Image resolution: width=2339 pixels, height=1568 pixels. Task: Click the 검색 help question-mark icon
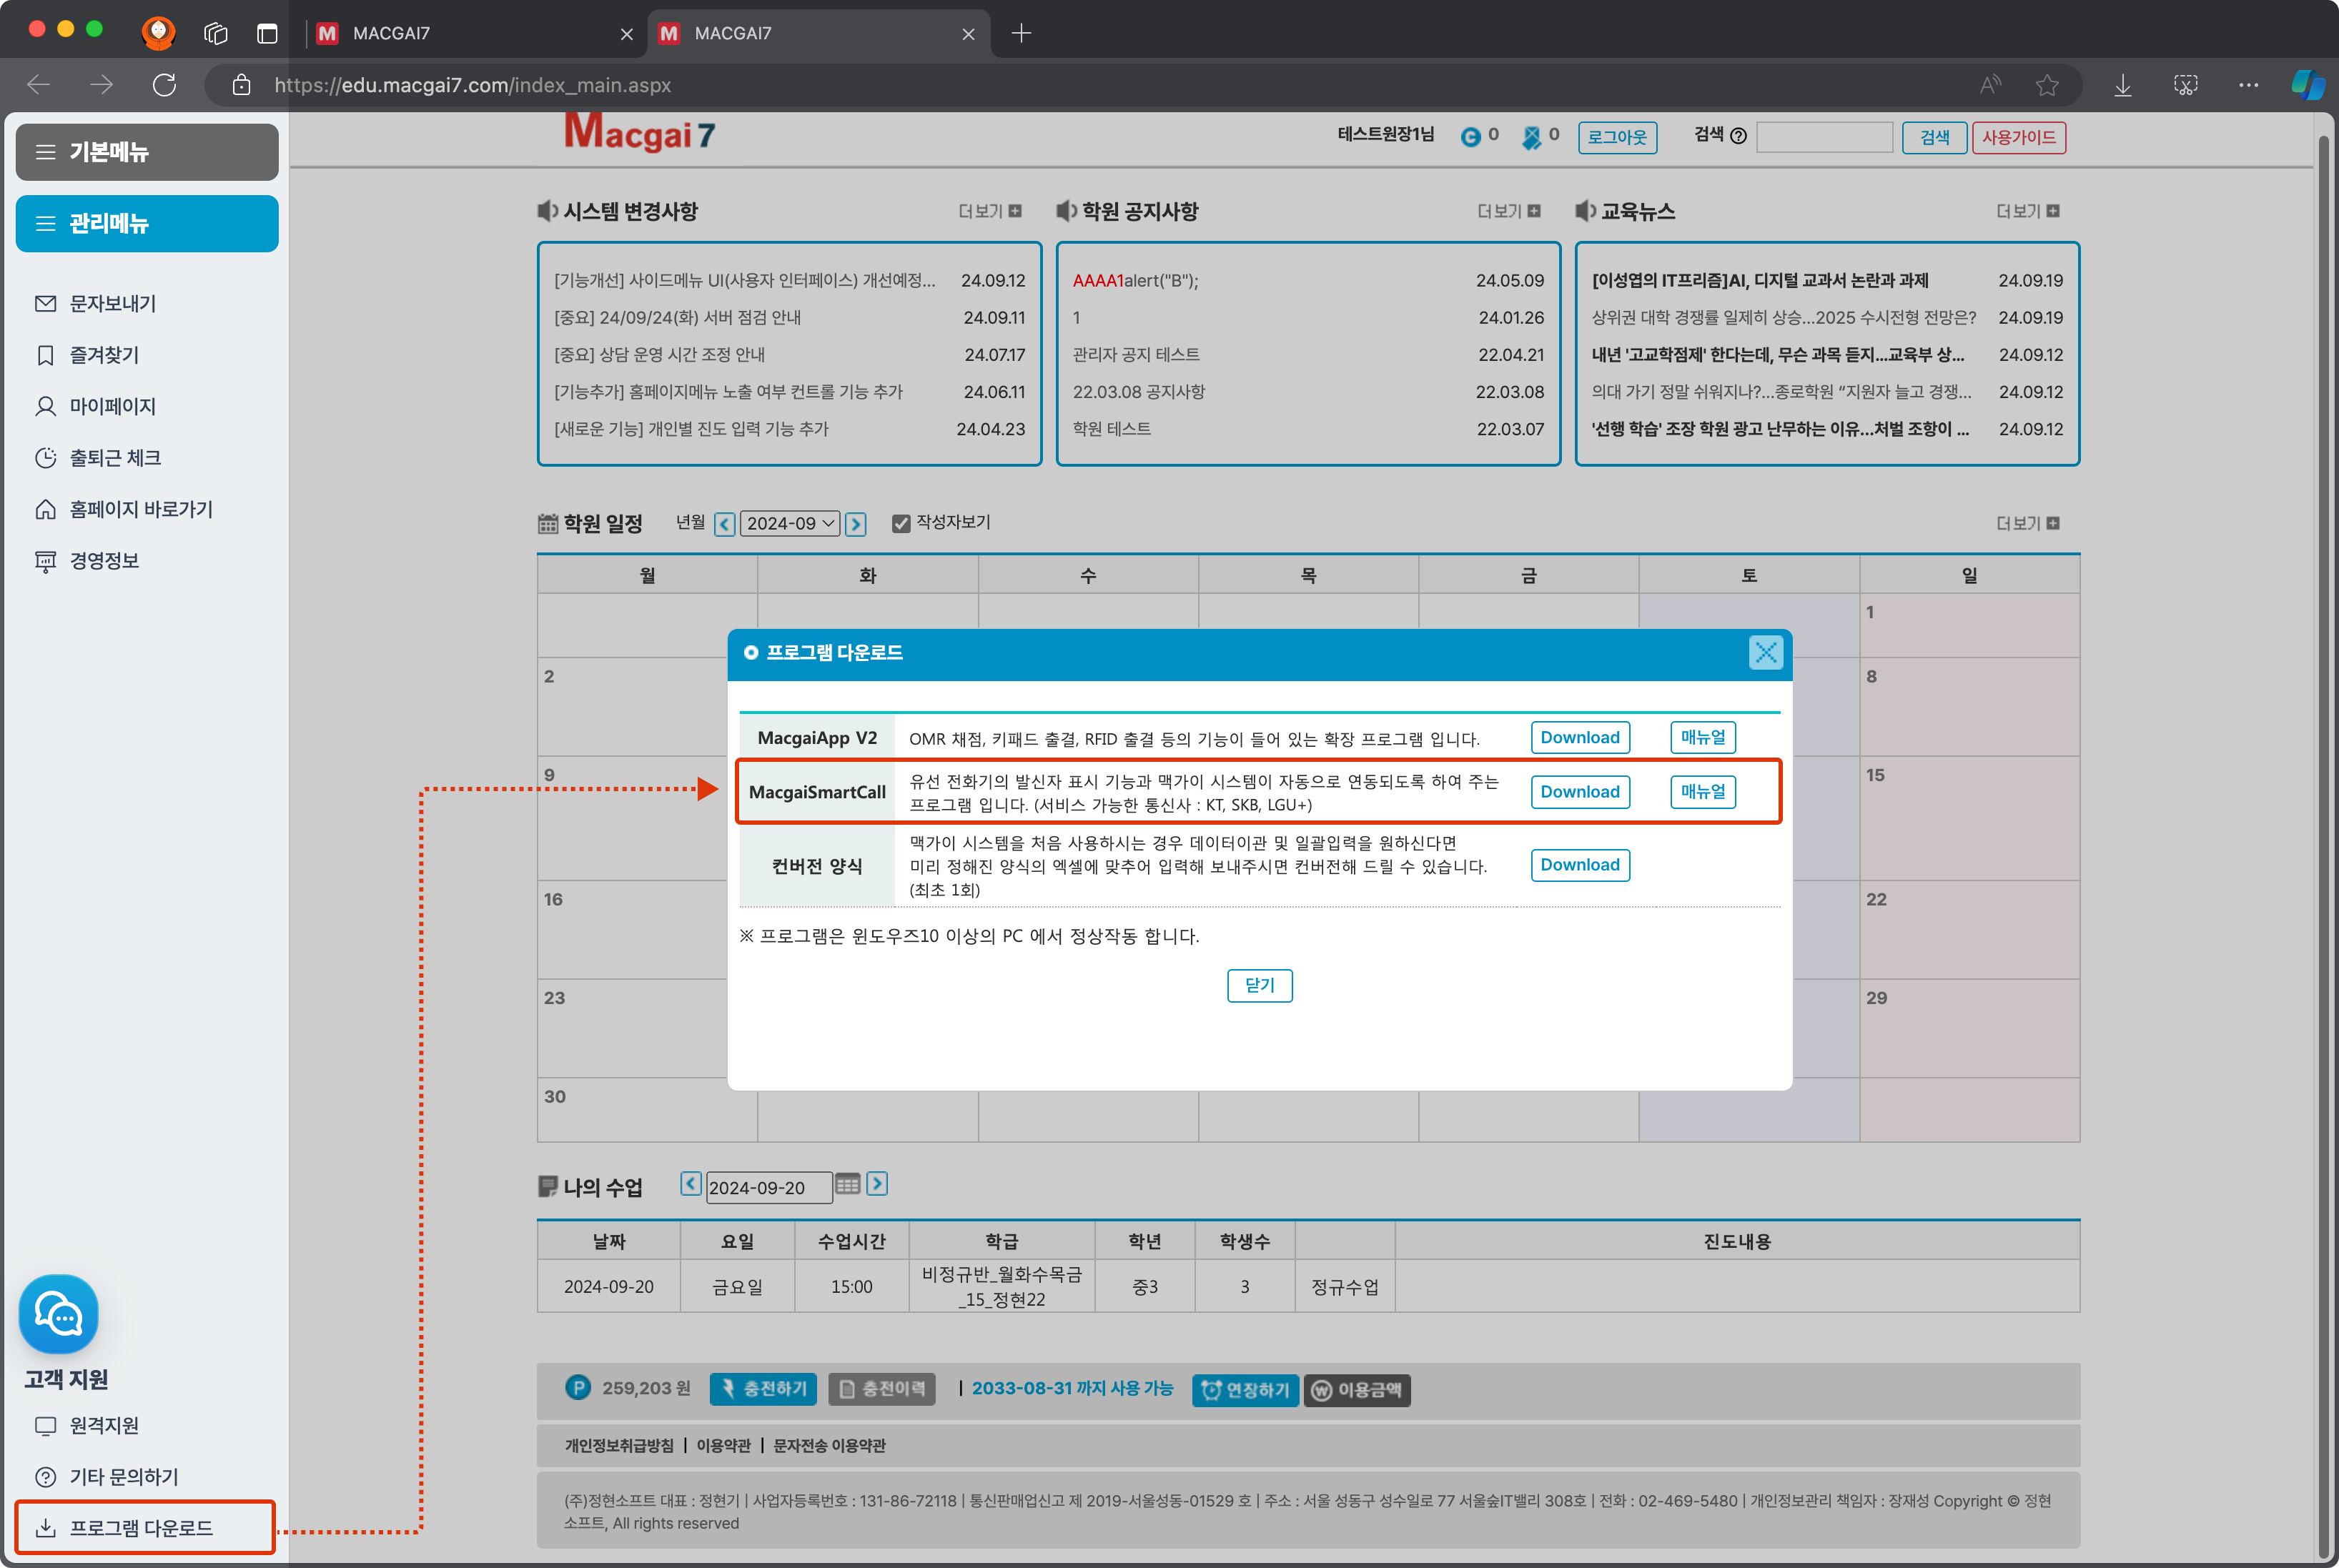[1738, 137]
